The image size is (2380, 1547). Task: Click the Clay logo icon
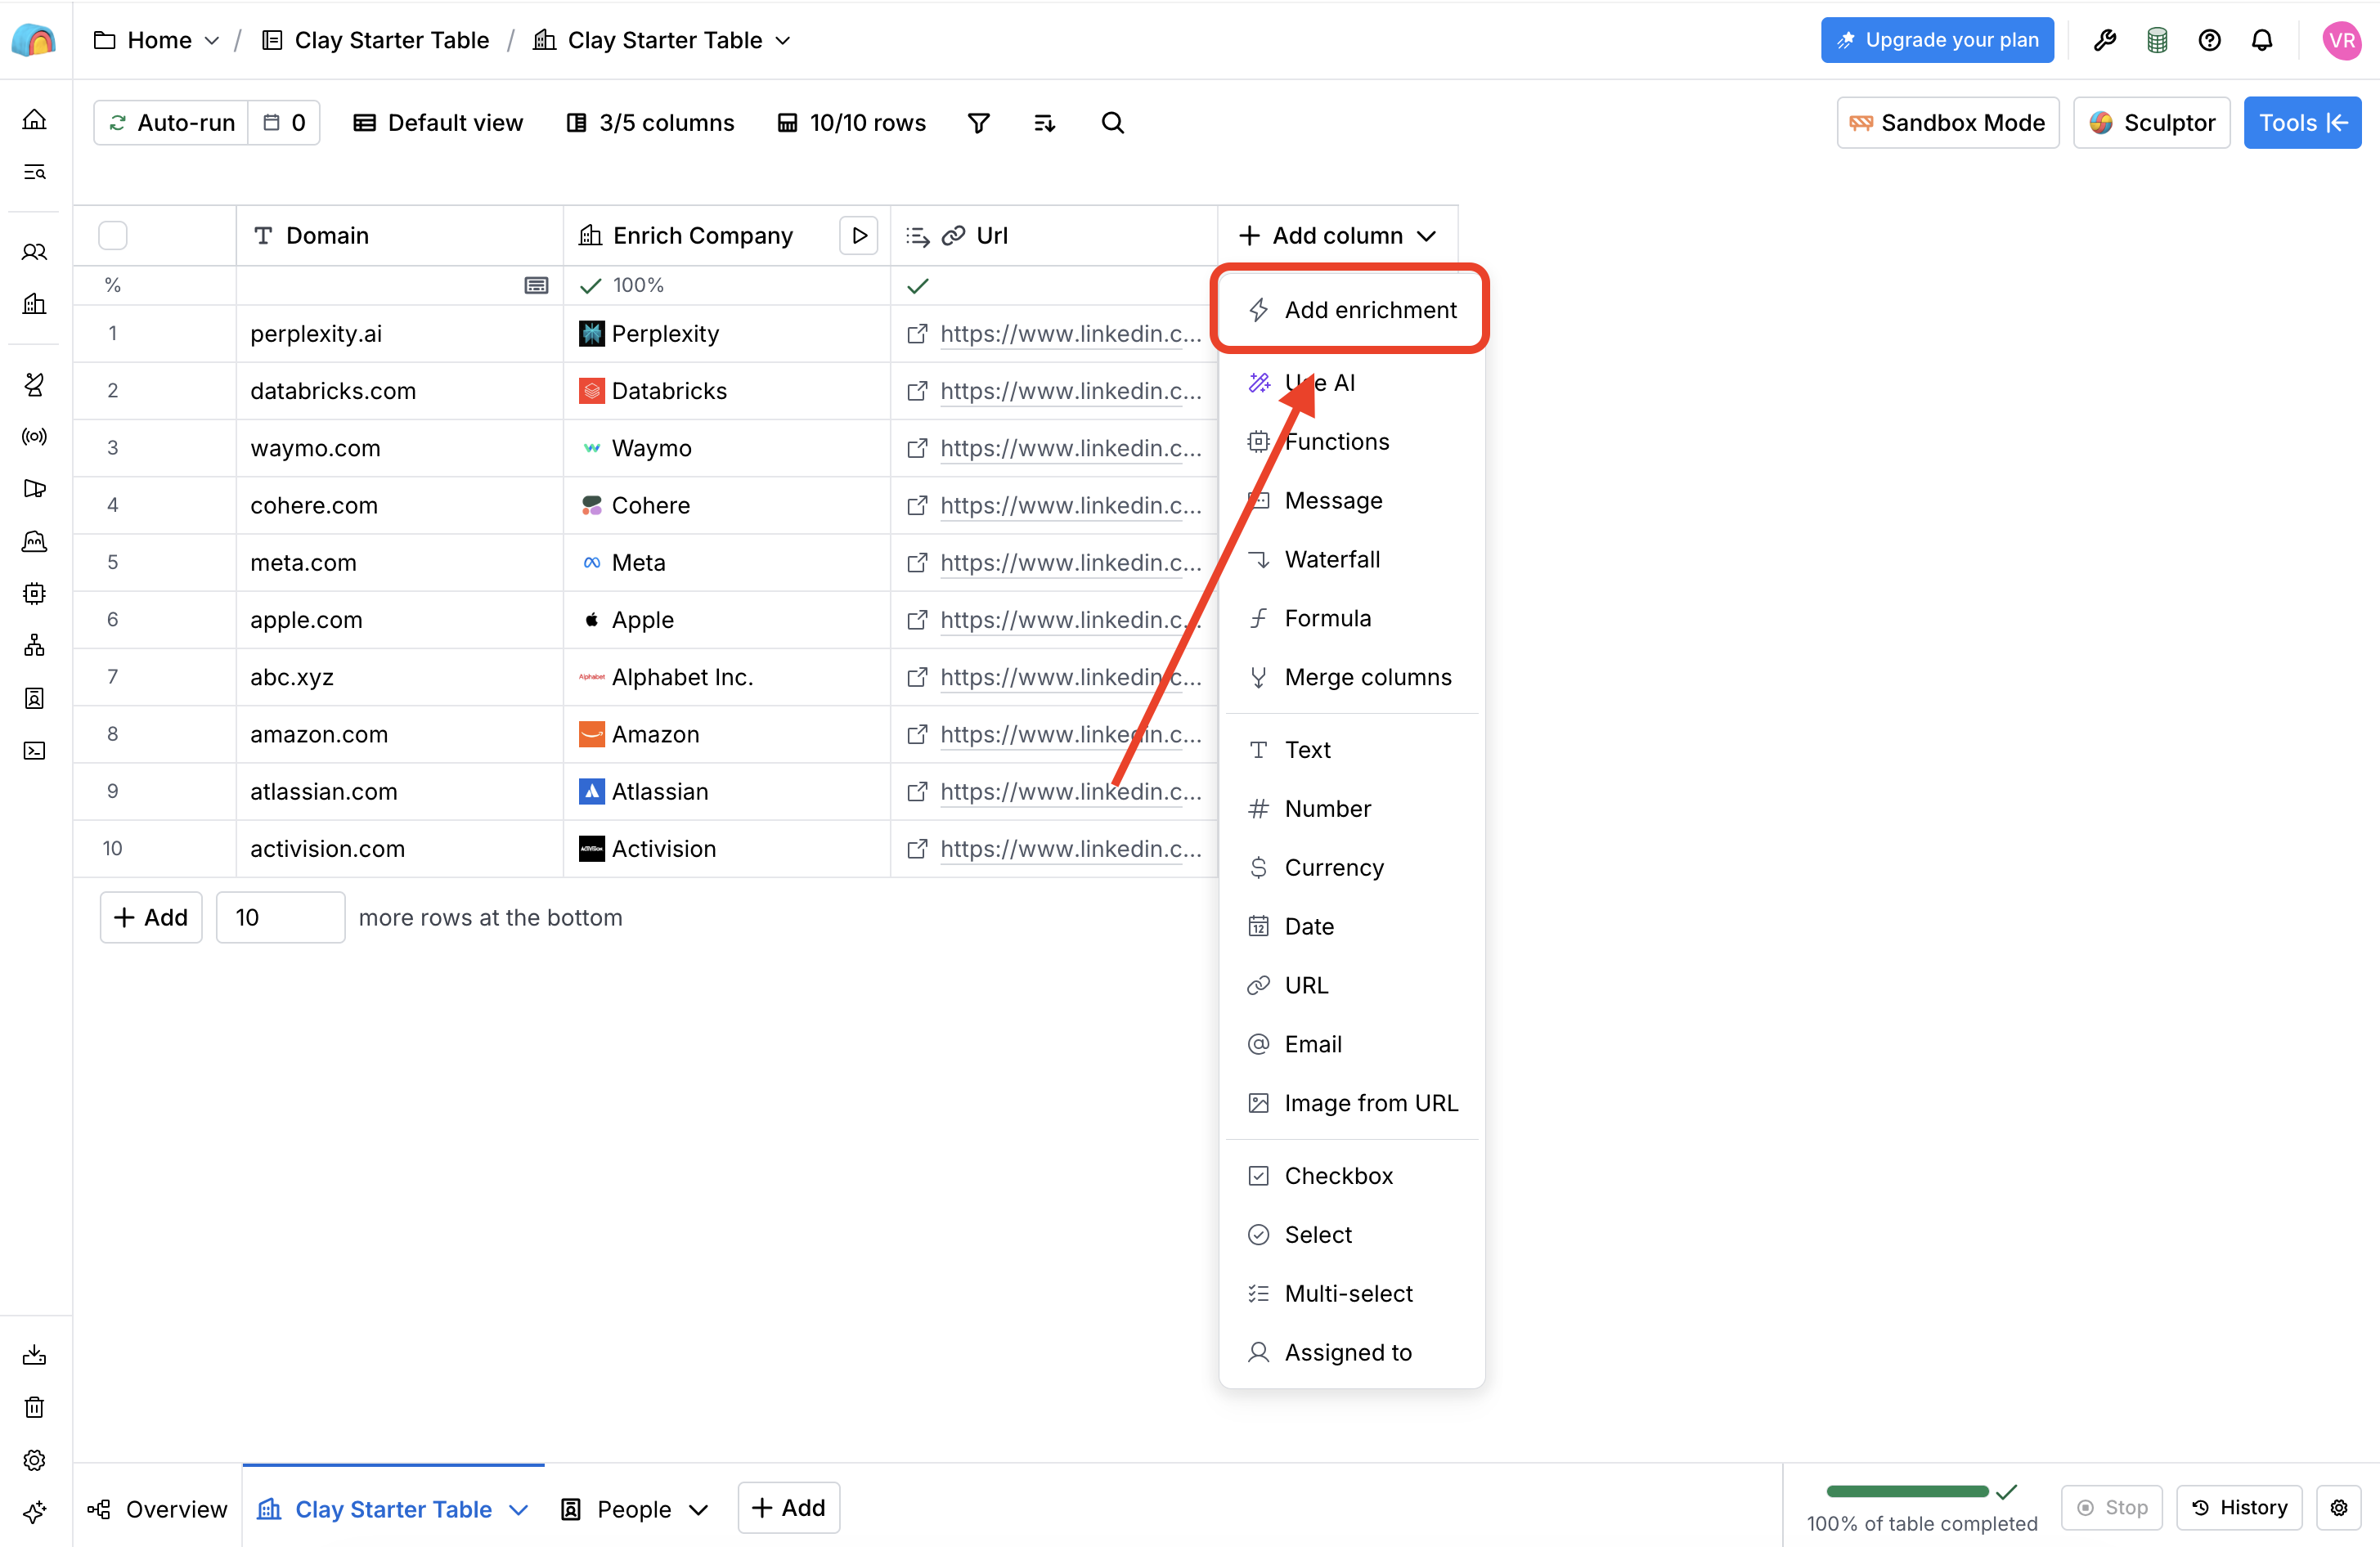(x=34, y=40)
